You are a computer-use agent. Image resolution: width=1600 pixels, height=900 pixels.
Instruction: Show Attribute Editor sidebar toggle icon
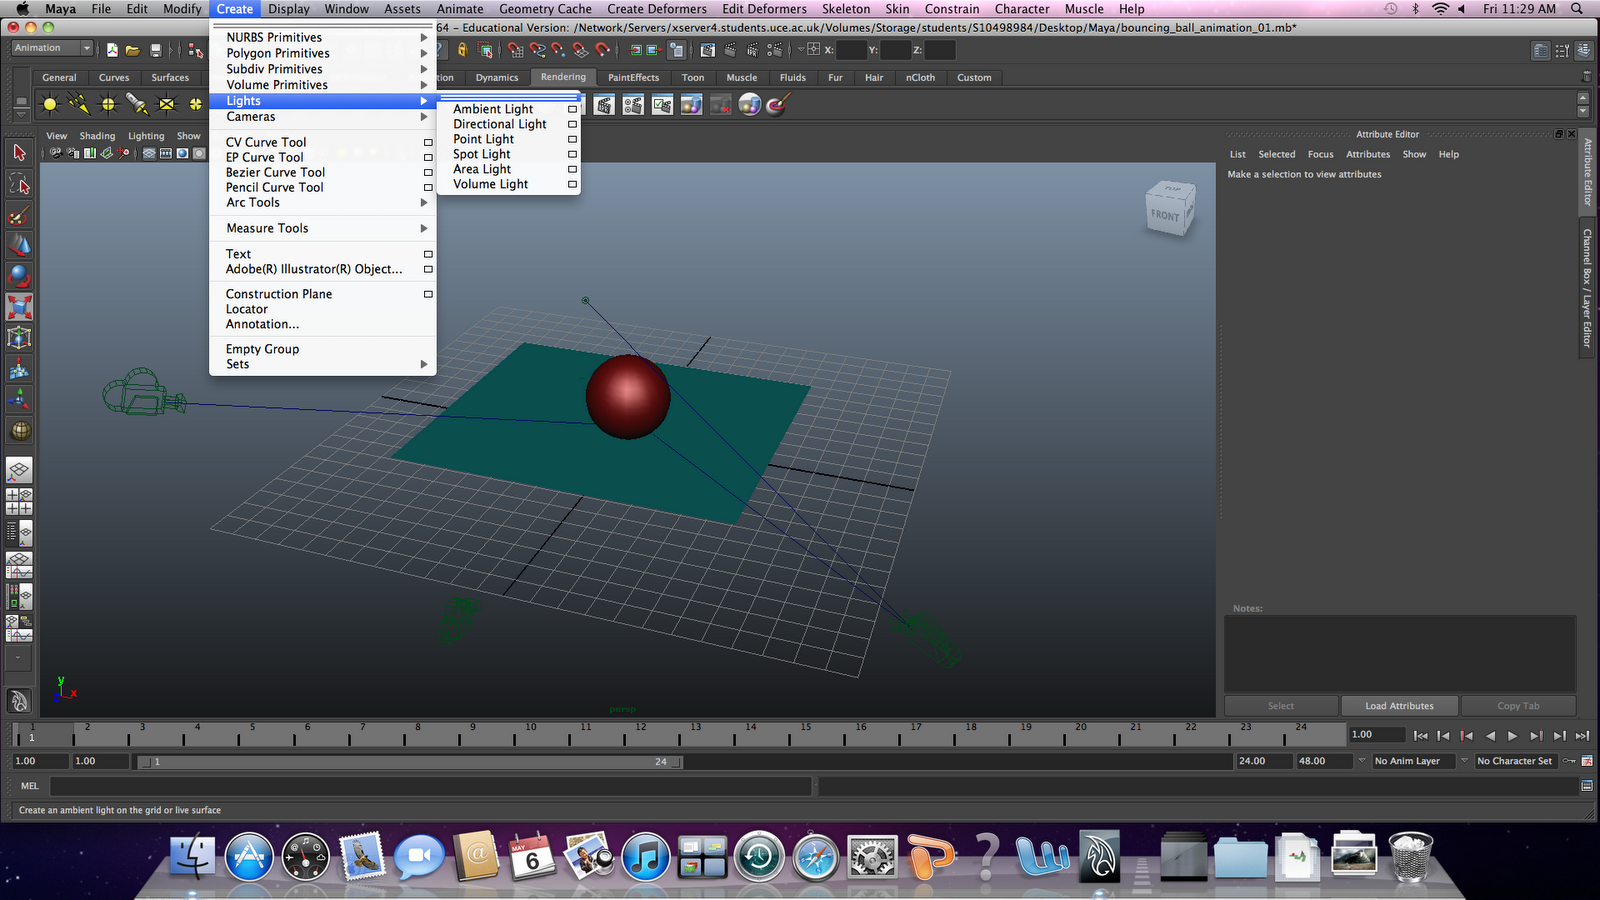(x=1541, y=49)
